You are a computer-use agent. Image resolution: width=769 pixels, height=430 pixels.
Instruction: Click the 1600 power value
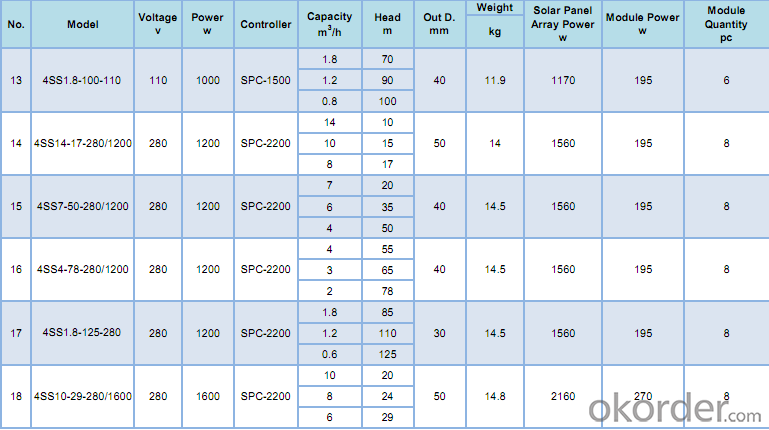click(x=208, y=396)
